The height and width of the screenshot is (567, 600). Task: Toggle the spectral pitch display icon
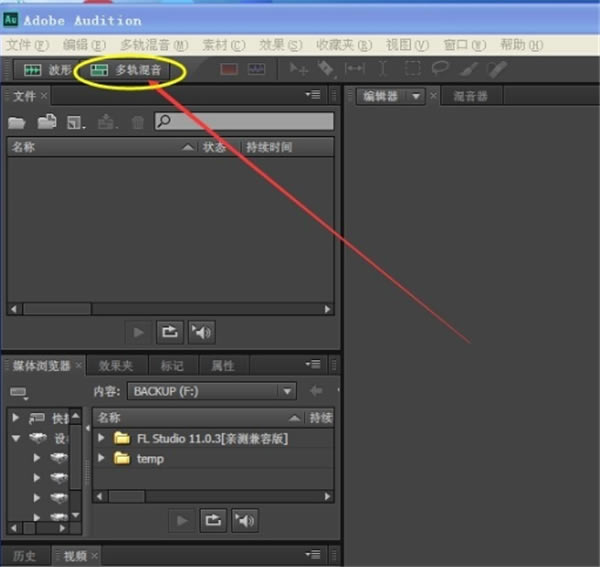tap(256, 69)
